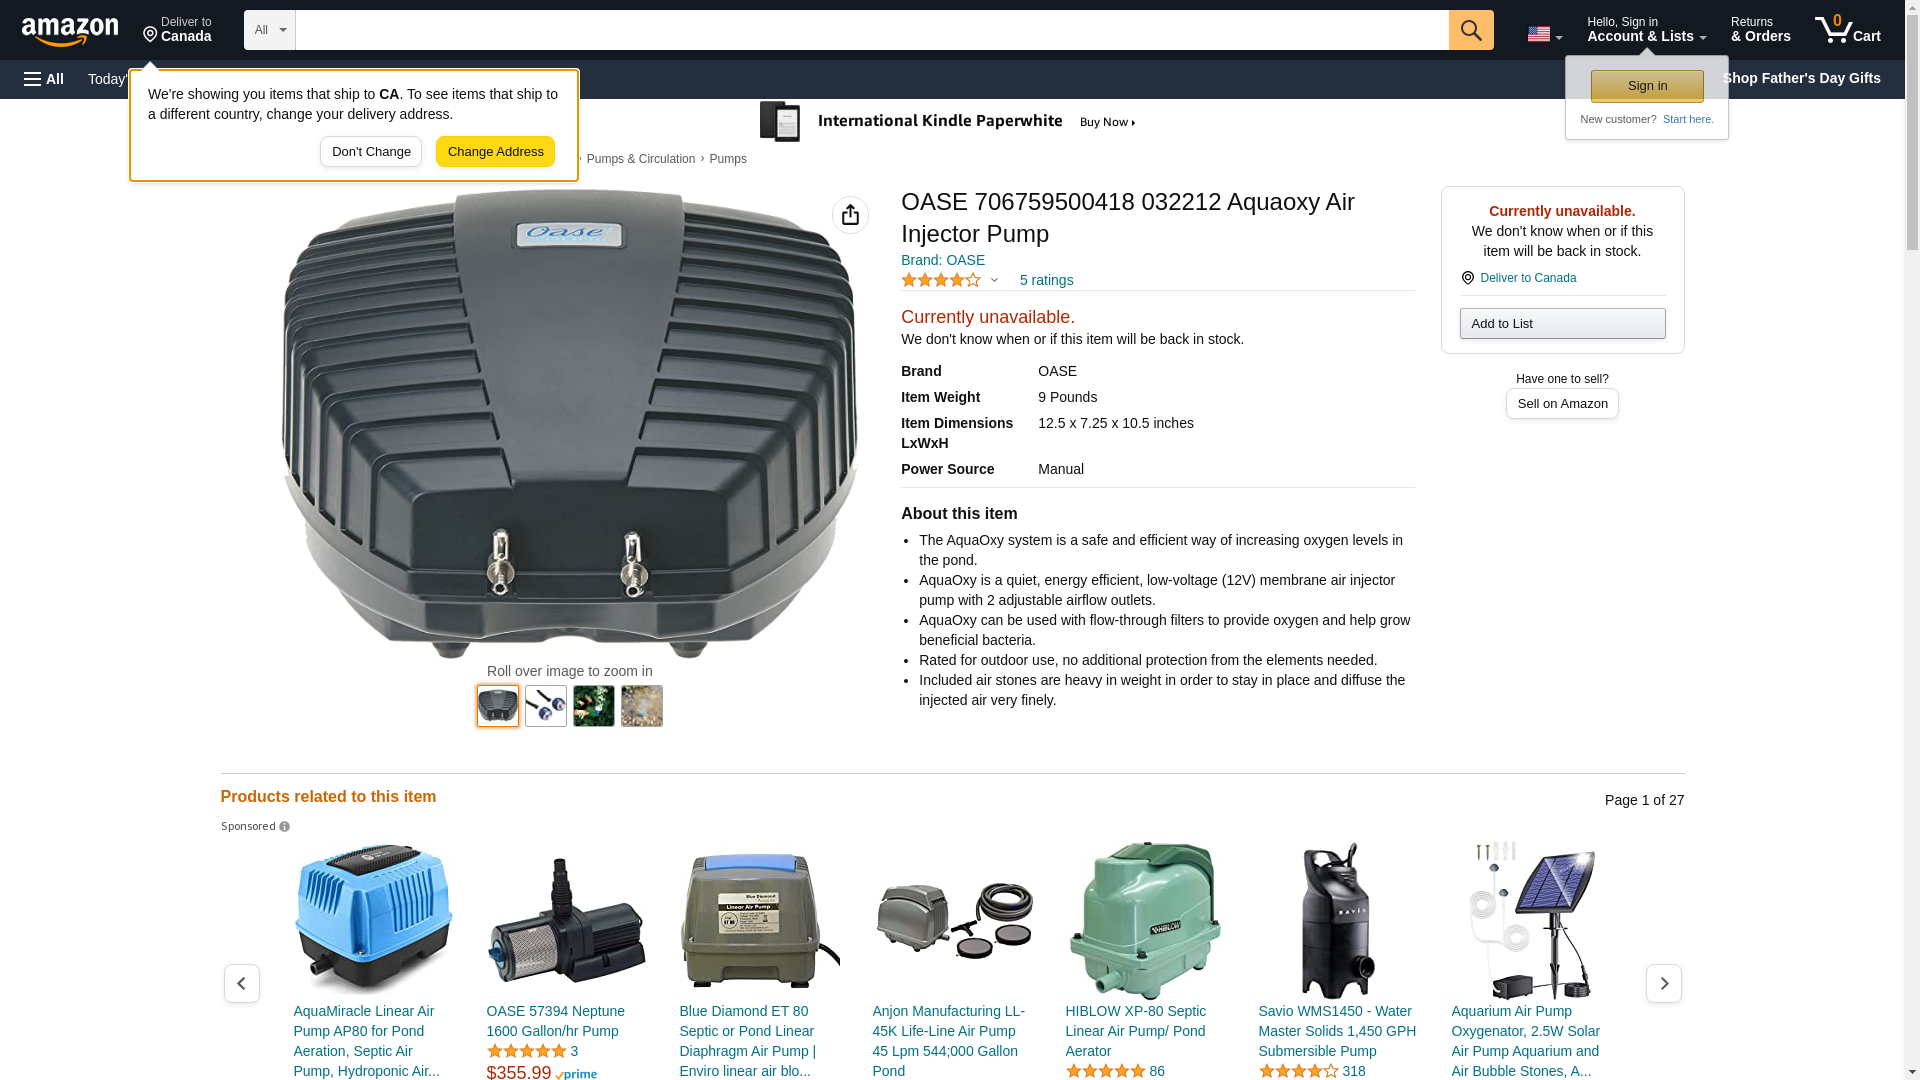Click the share icon on product image
Viewport: 1920px width, 1080px height.
850,215
